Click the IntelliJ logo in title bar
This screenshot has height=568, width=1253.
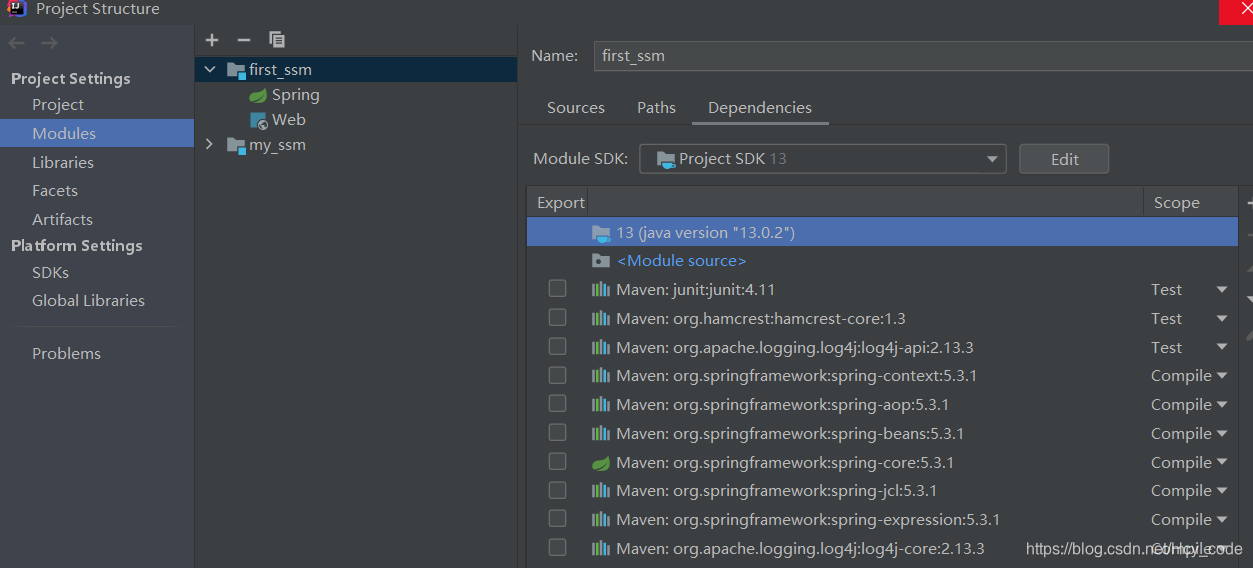[x=17, y=9]
